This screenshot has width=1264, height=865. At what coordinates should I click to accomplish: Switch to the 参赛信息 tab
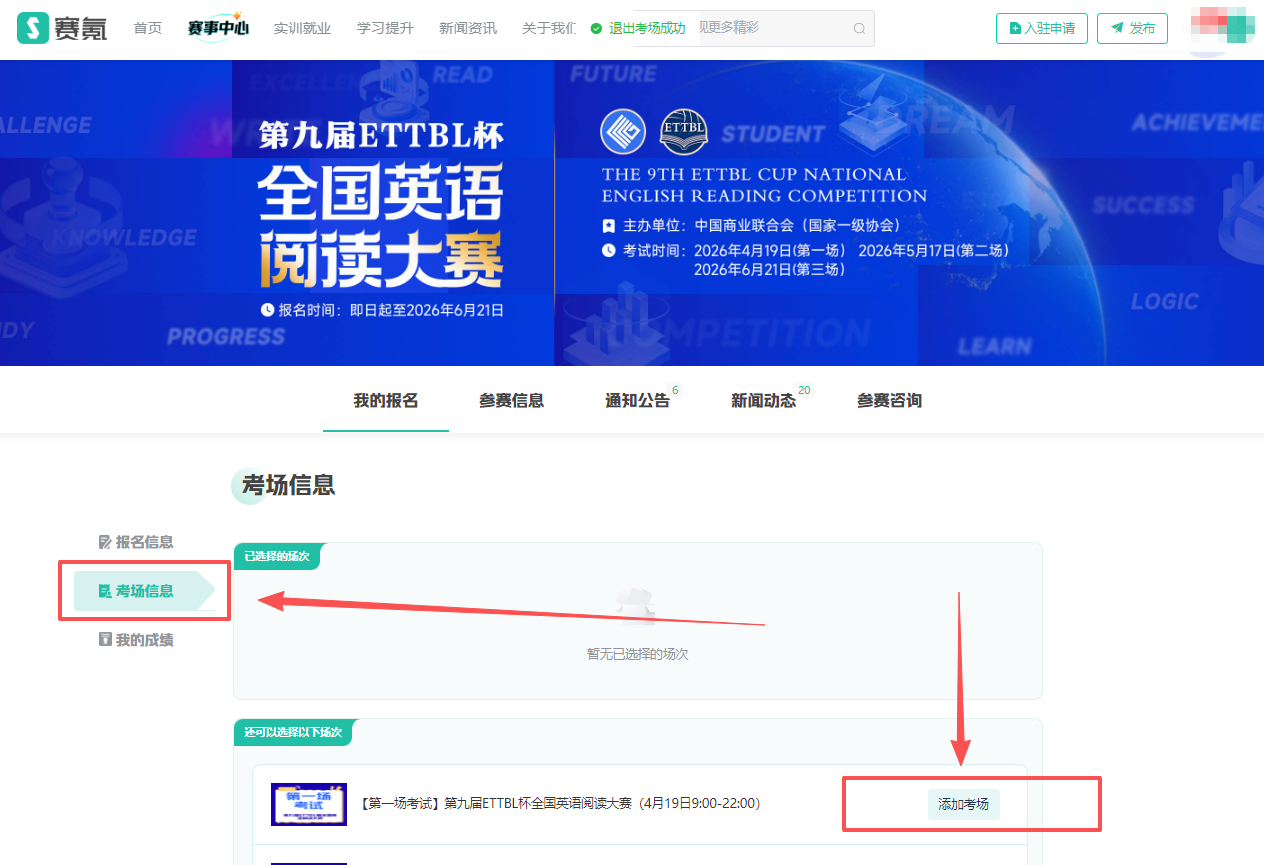pos(511,401)
